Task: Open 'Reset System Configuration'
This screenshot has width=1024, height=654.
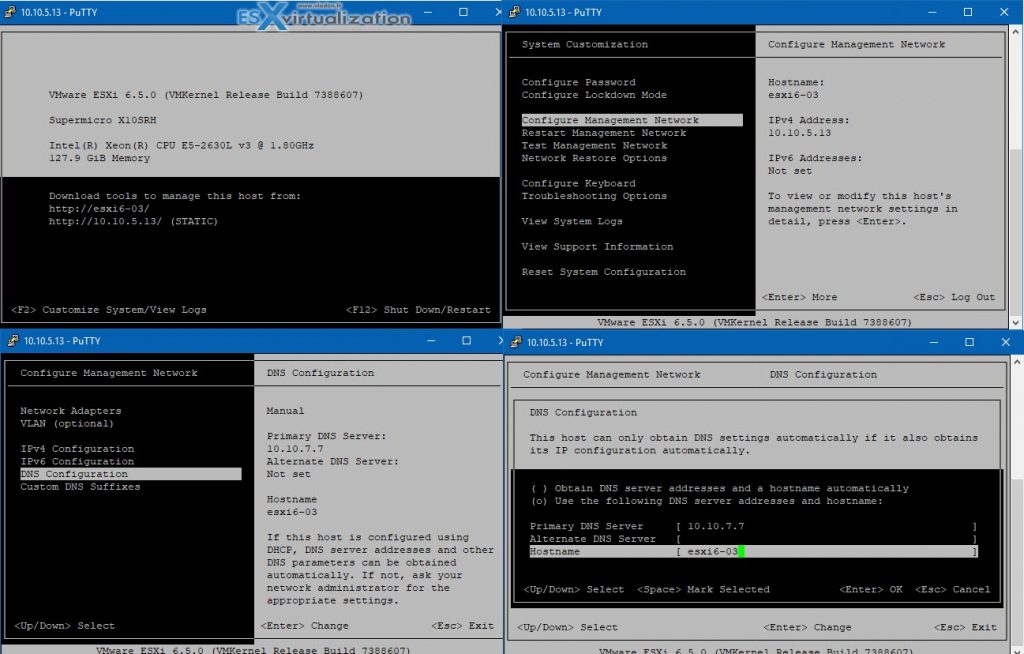Action: 604,271
